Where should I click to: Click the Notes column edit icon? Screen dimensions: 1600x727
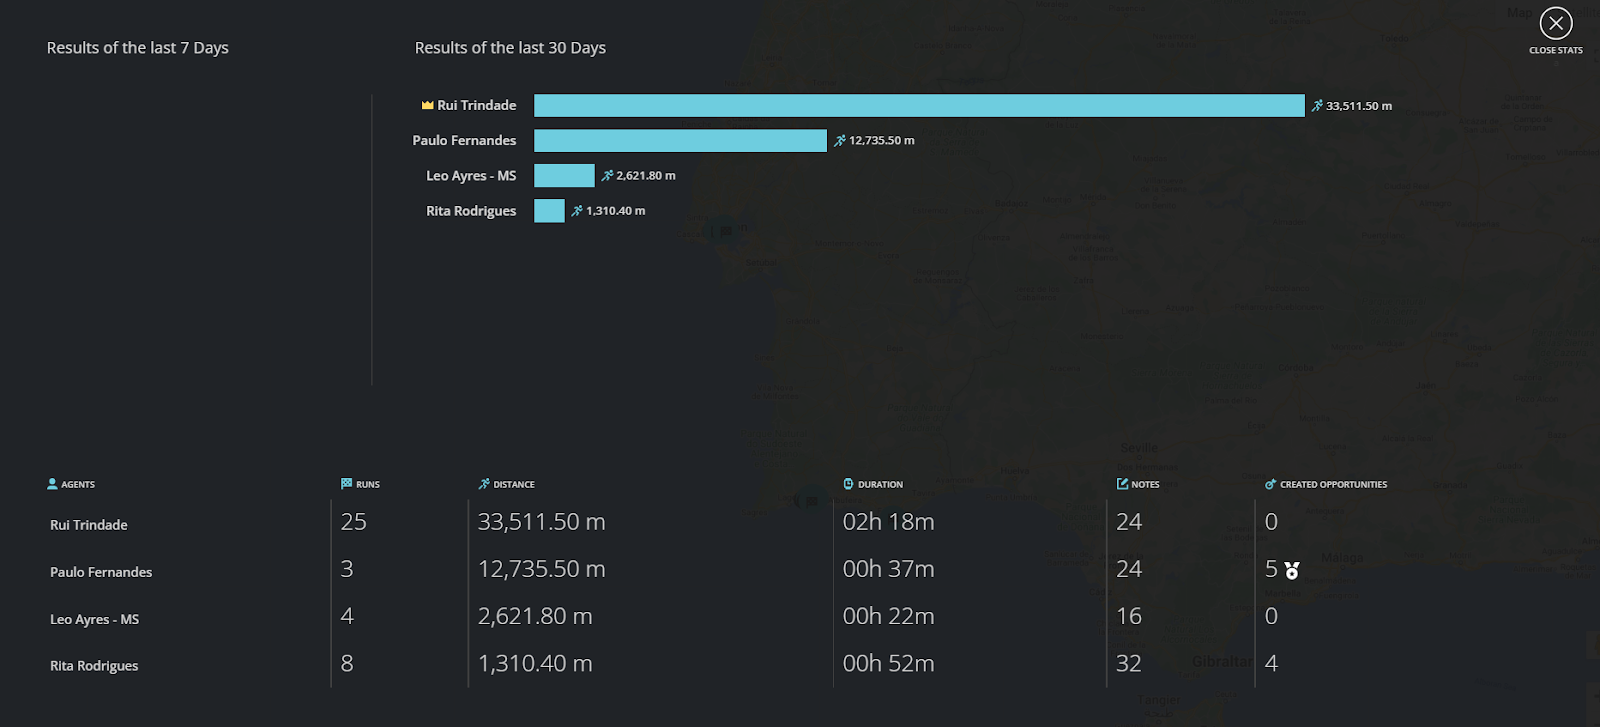(1123, 484)
